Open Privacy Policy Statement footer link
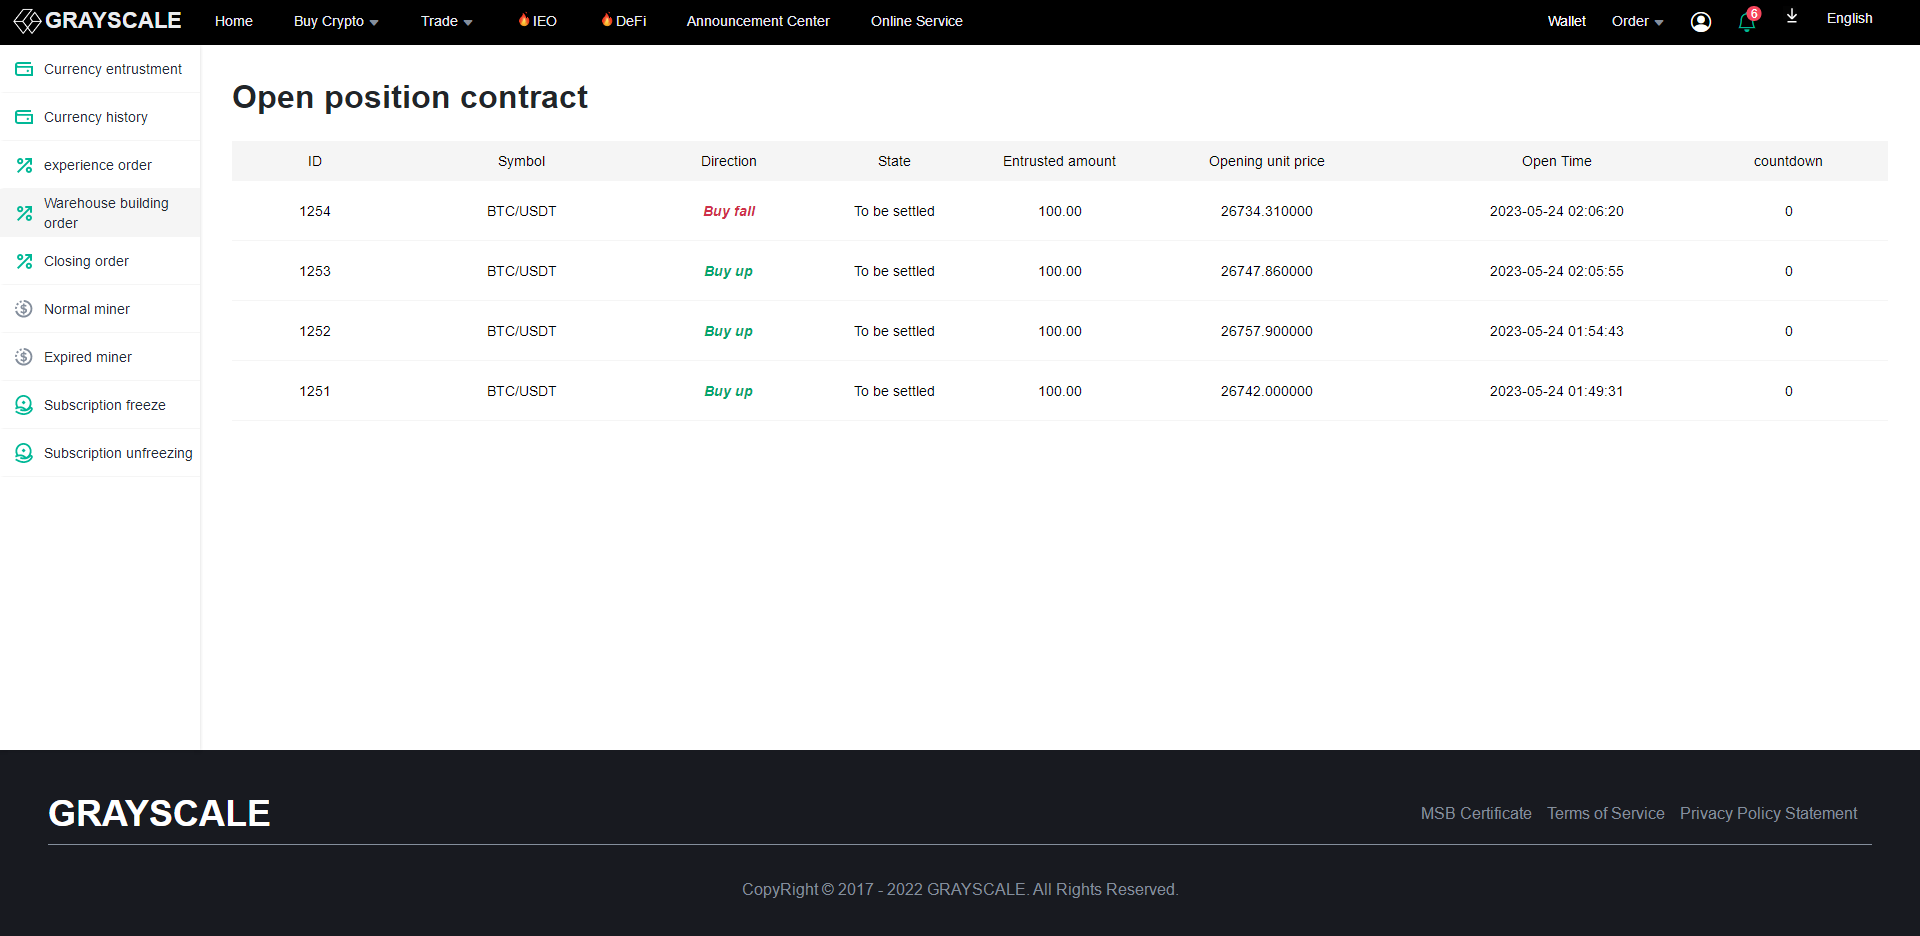This screenshot has width=1920, height=936. point(1768,813)
